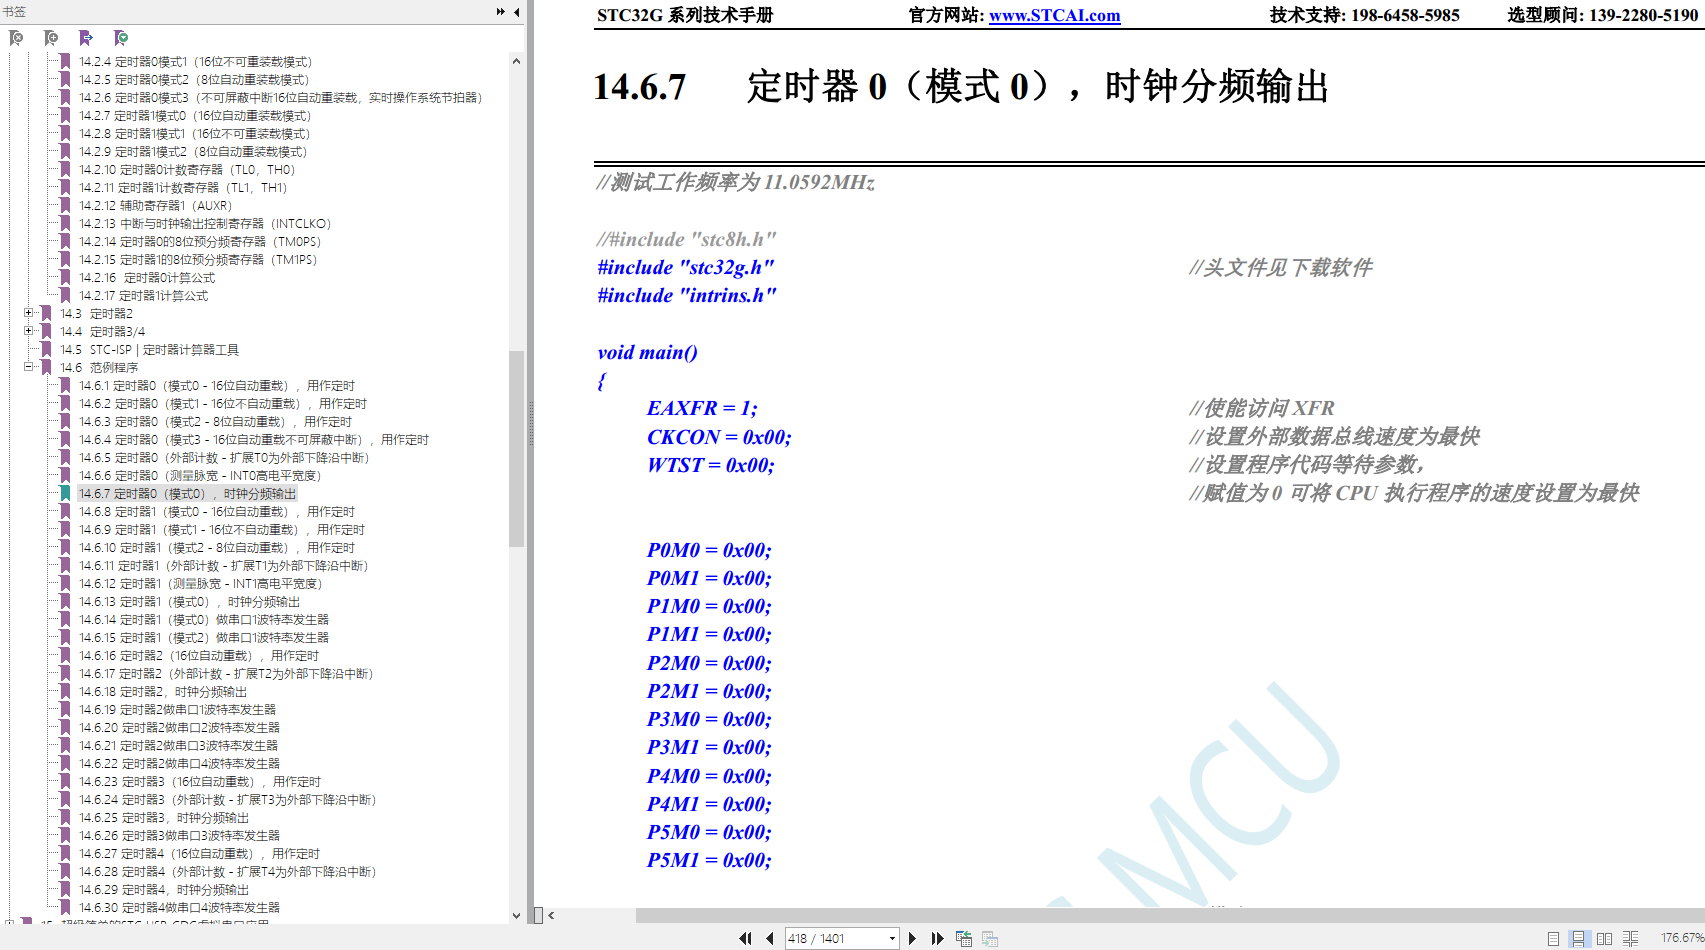Expand the 14.4 定时器3/4 bookmark node
The width and height of the screenshot is (1705, 950).
(x=28, y=331)
